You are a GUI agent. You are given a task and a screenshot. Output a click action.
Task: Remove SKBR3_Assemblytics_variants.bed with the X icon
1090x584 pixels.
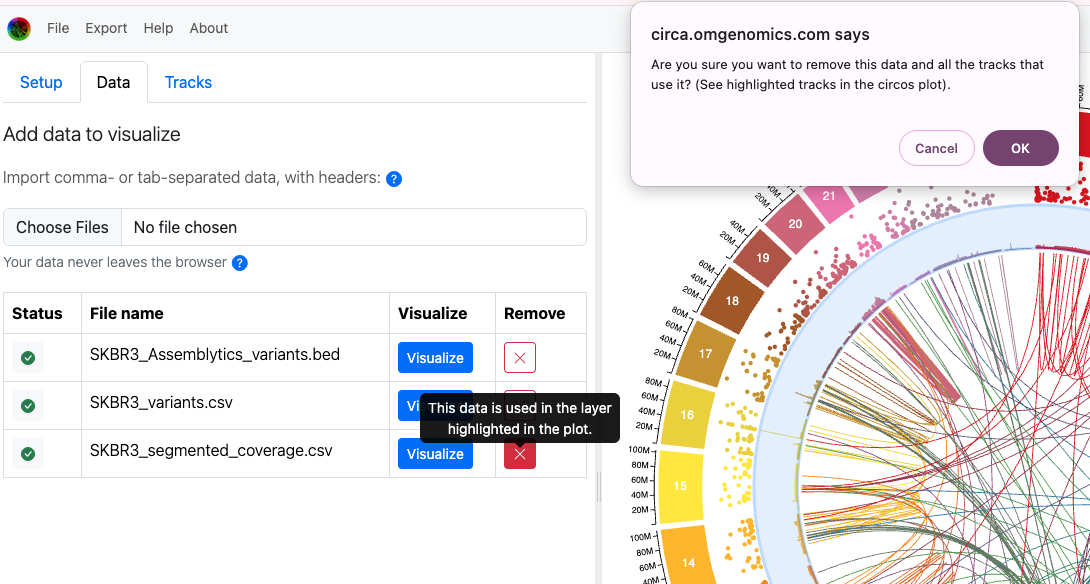coord(520,358)
